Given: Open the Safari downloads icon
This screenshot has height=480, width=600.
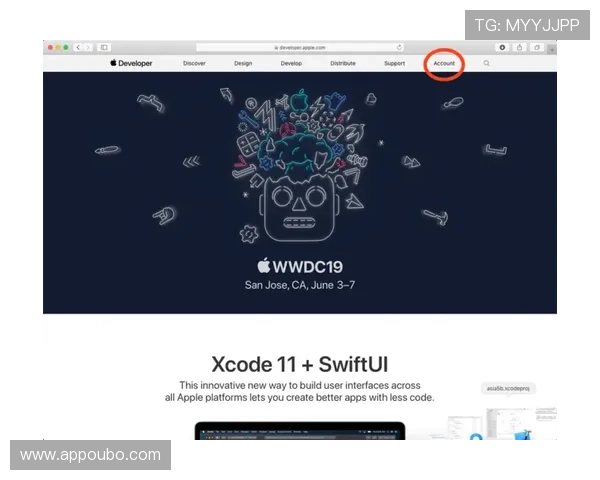Looking at the screenshot, I should point(503,47).
